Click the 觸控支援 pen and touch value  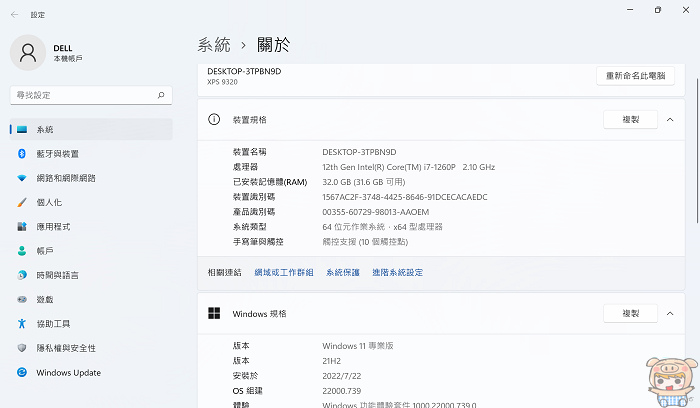365,242
